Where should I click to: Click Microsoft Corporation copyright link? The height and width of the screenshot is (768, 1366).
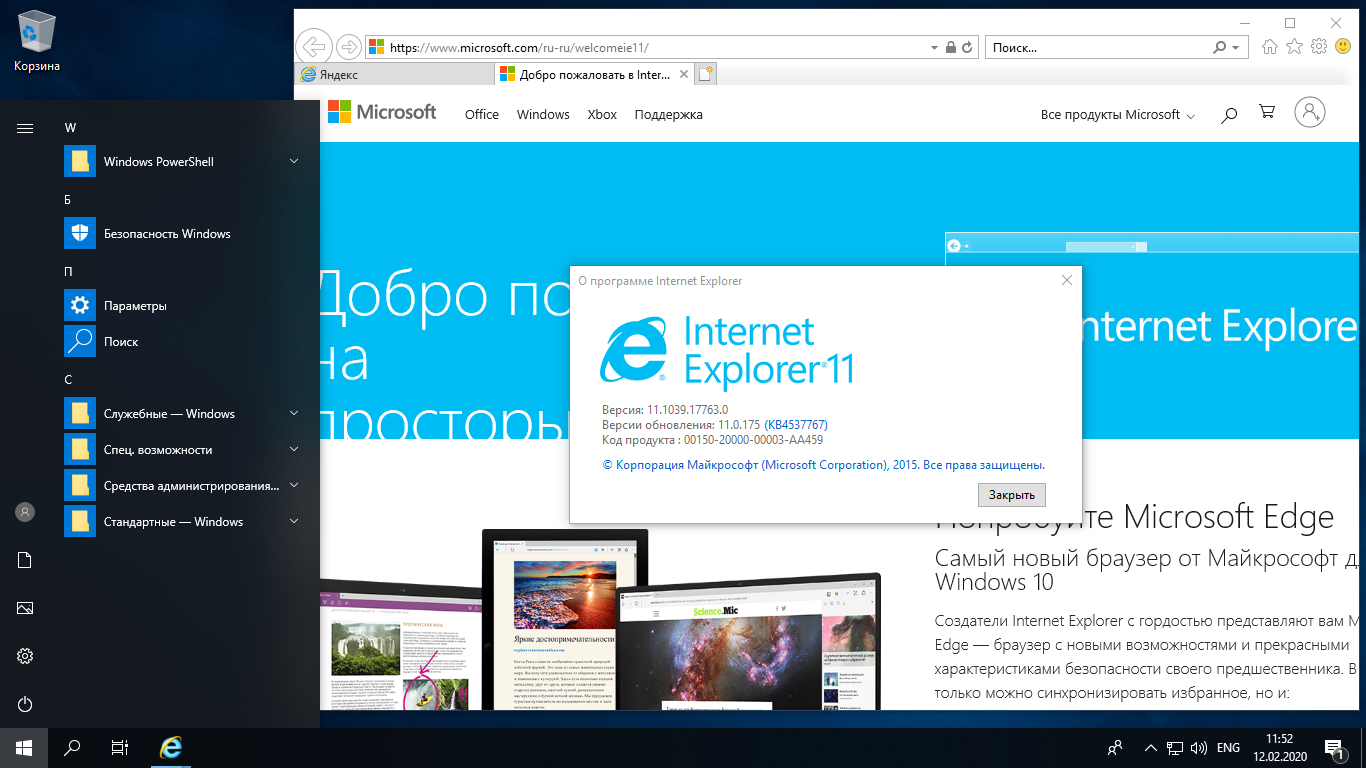[x=824, y=465]
